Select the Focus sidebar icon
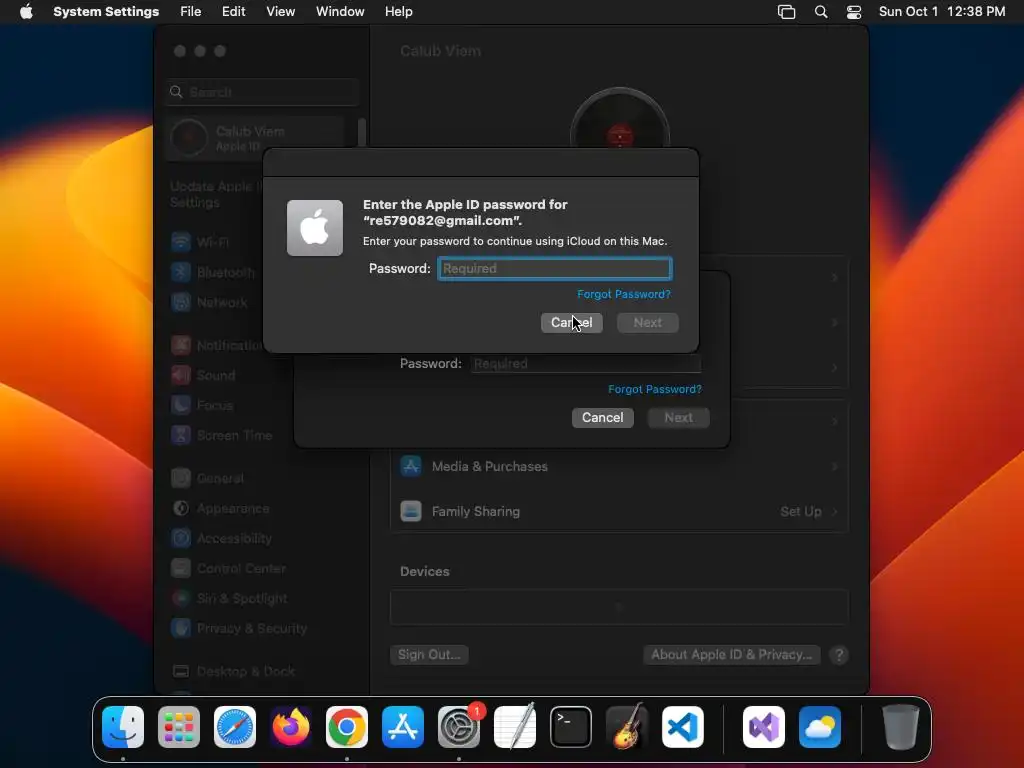The image size is (1024, 768). (x=181, y=405)
